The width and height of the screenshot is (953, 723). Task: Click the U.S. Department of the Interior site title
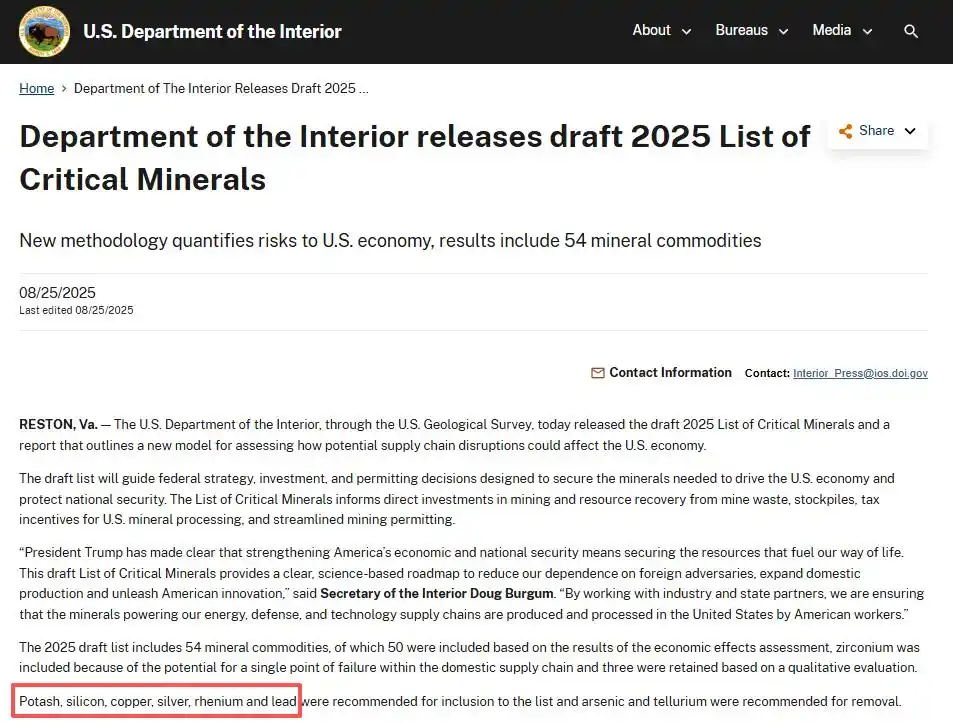click(x=212, y=31)
